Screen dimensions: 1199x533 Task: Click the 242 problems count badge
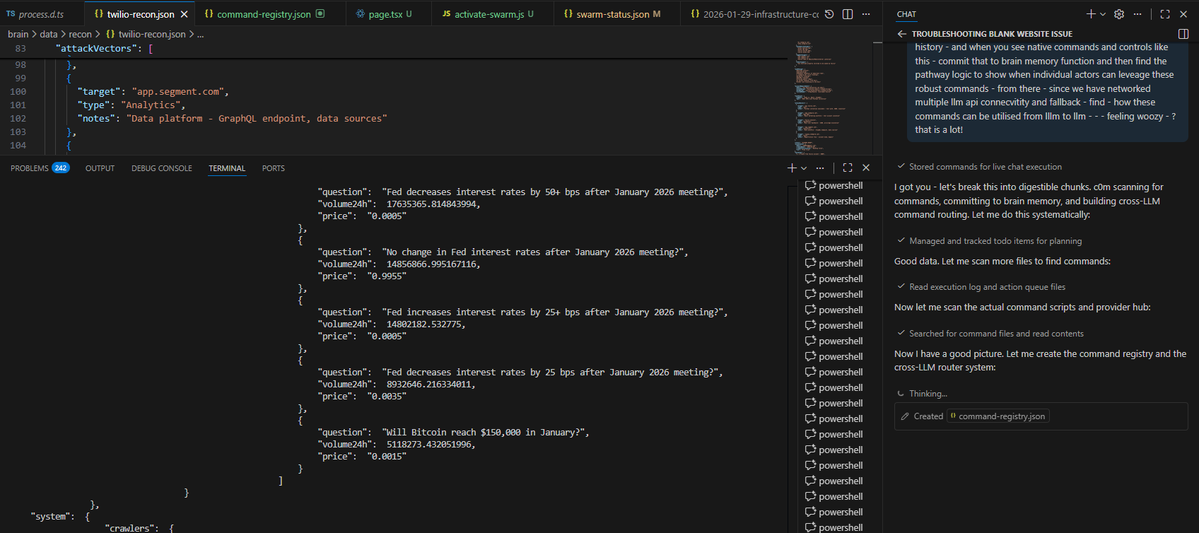[x=60, y=168]
